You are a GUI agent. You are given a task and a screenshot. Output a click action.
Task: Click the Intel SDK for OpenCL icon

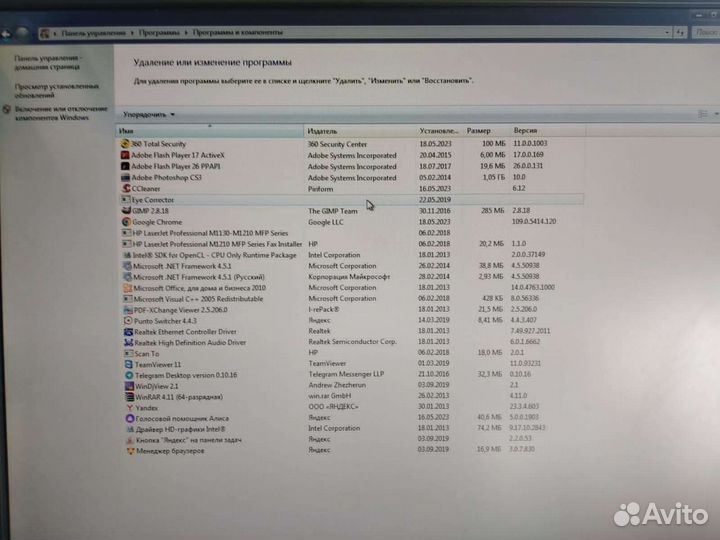[x=127, y=255]
